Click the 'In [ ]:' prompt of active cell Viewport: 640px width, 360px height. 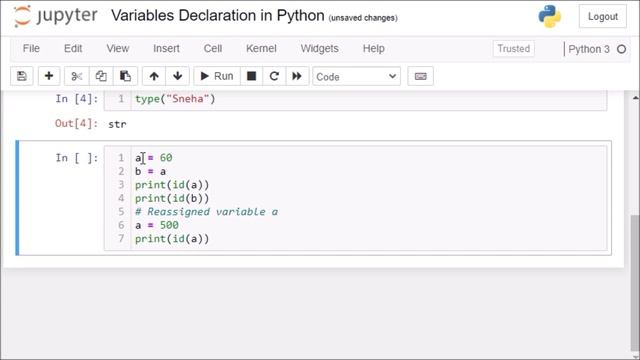coord(77,158)
